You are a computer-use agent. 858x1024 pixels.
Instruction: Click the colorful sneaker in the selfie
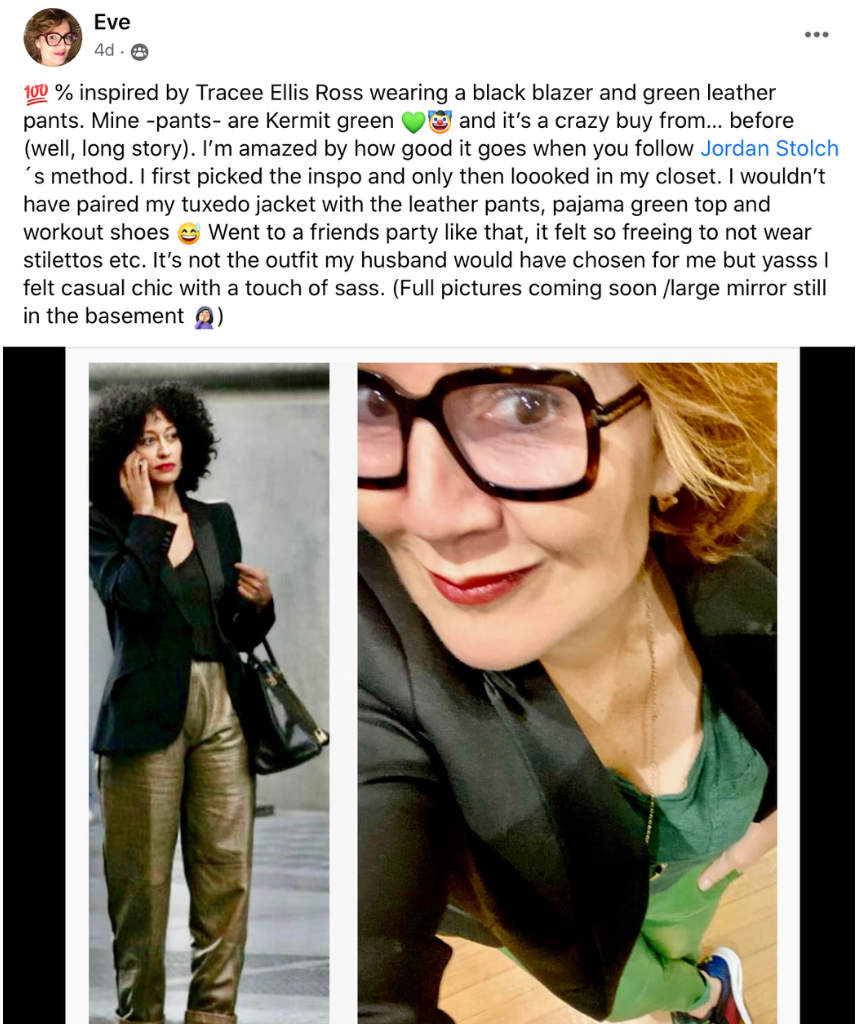coord(723,986)
